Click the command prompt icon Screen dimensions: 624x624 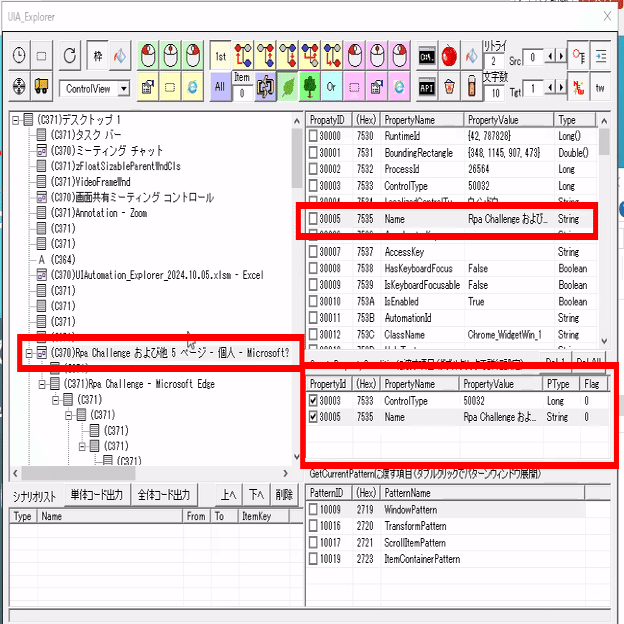pos(427,55)
